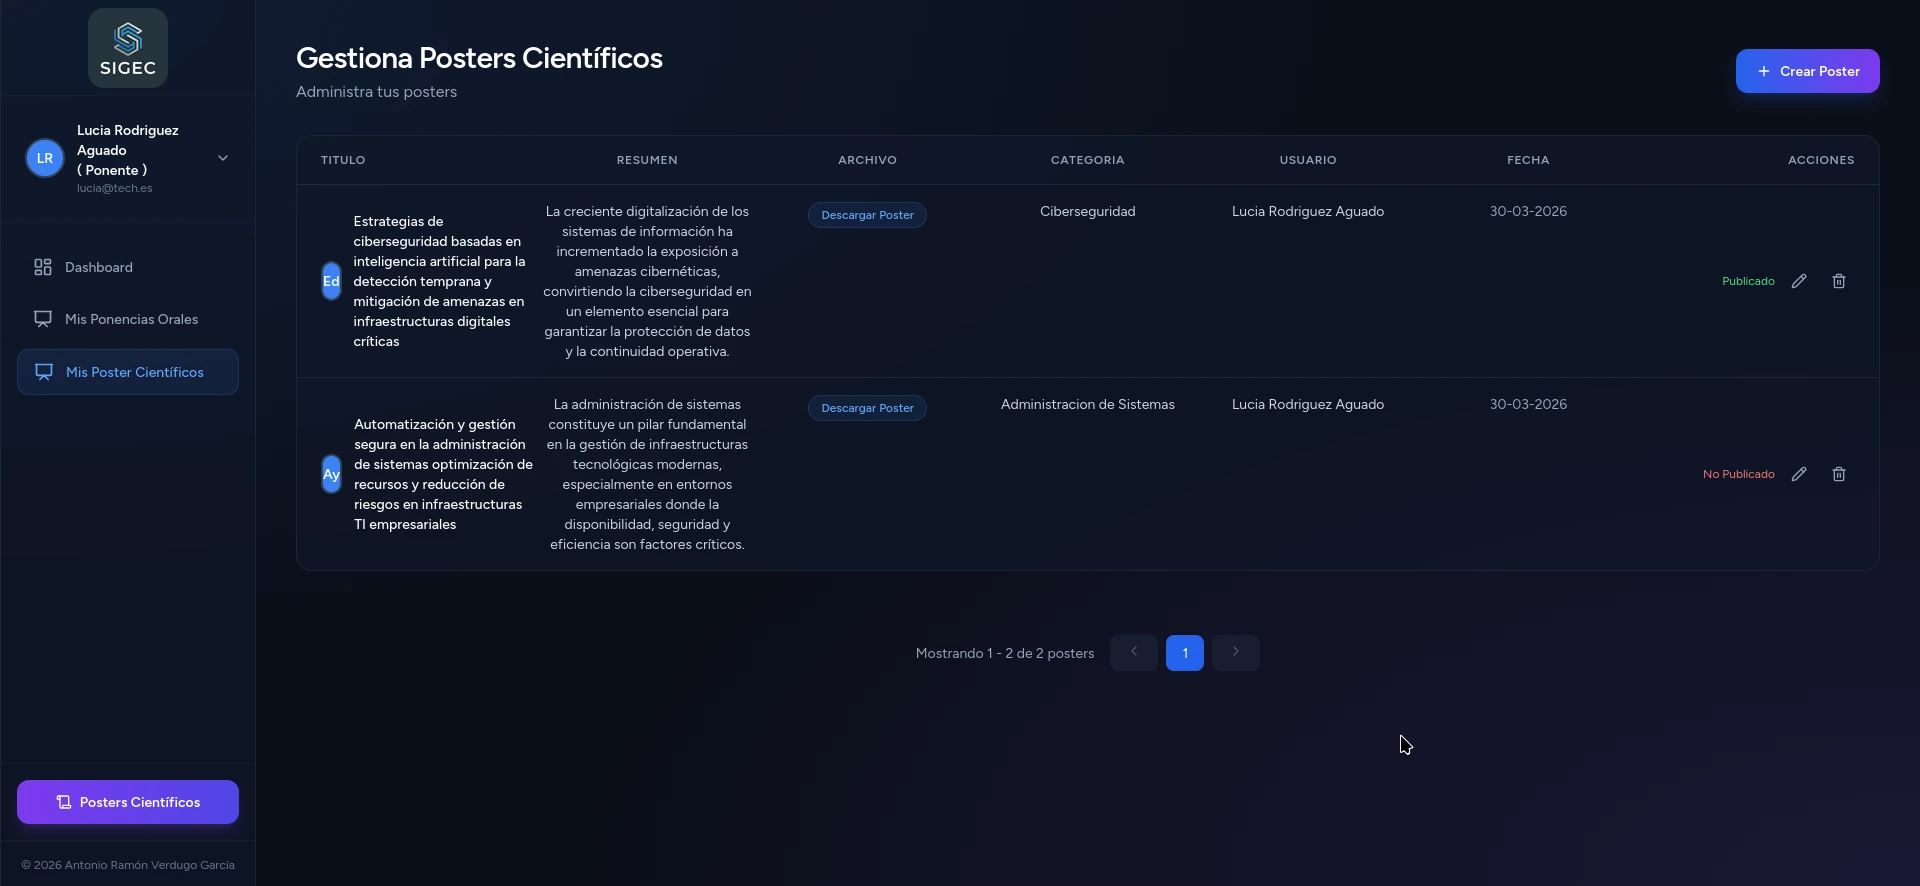The image size is (1920, 886).
Task: Download the ciberseguridad poster file
Action: point(867,215)
